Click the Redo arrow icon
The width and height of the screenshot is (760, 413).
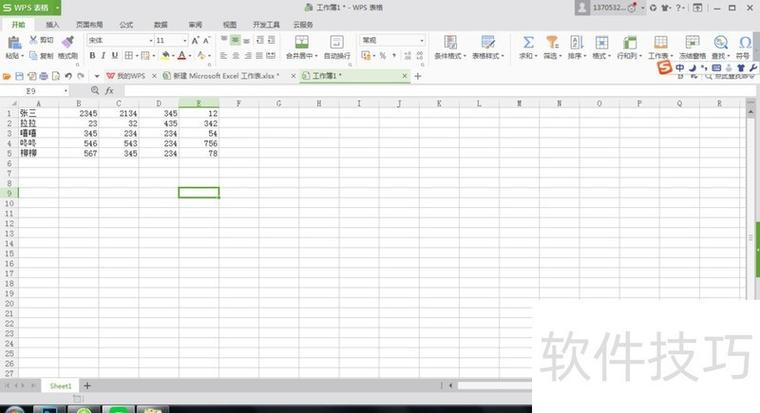[x=81, y=76]
